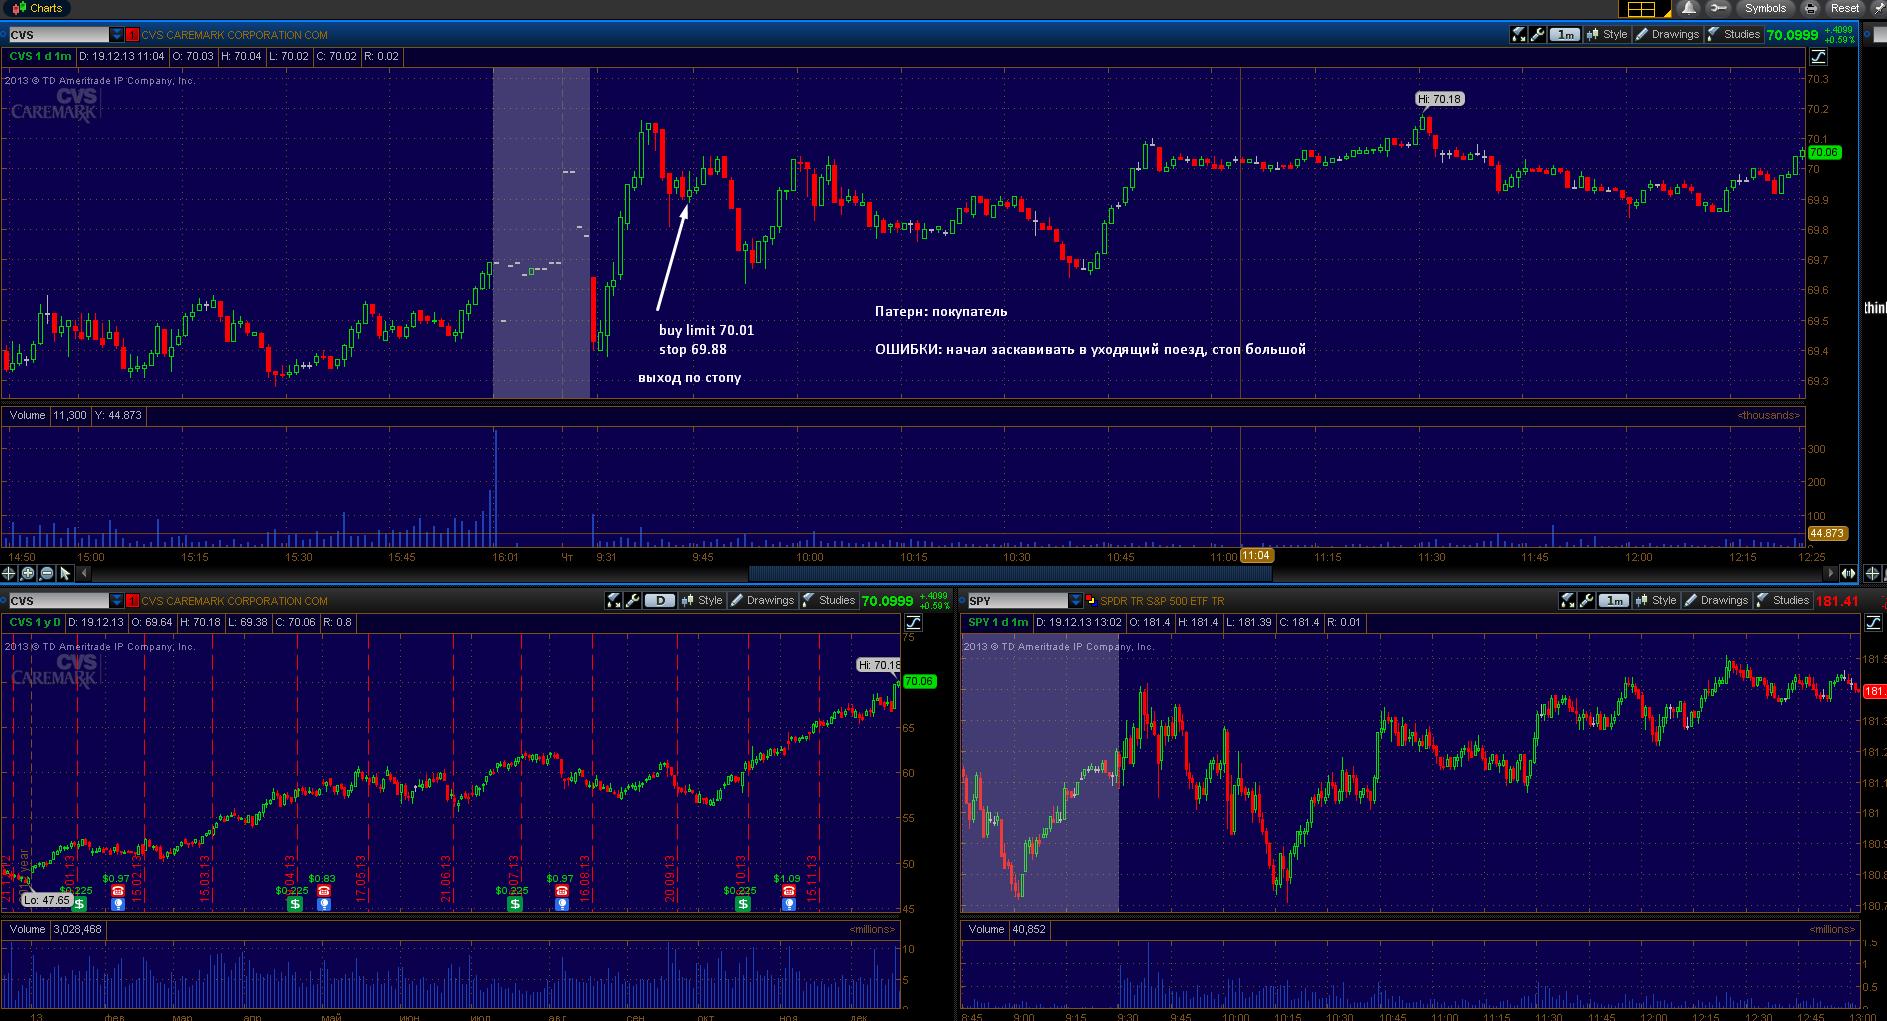Screen dimensions: 1887x1021
Task: Expand symbol dropdown arrow in SPY chart
Action: point(1075,601)
